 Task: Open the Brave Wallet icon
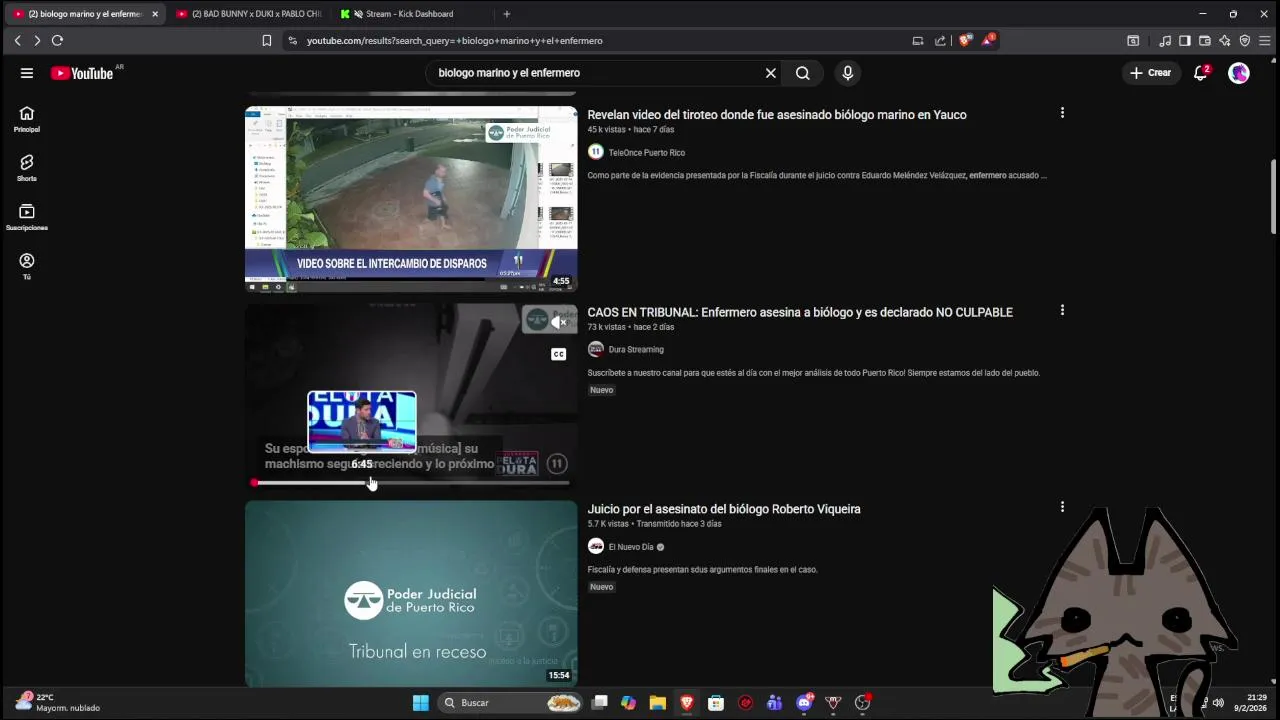click(1205, 41)
